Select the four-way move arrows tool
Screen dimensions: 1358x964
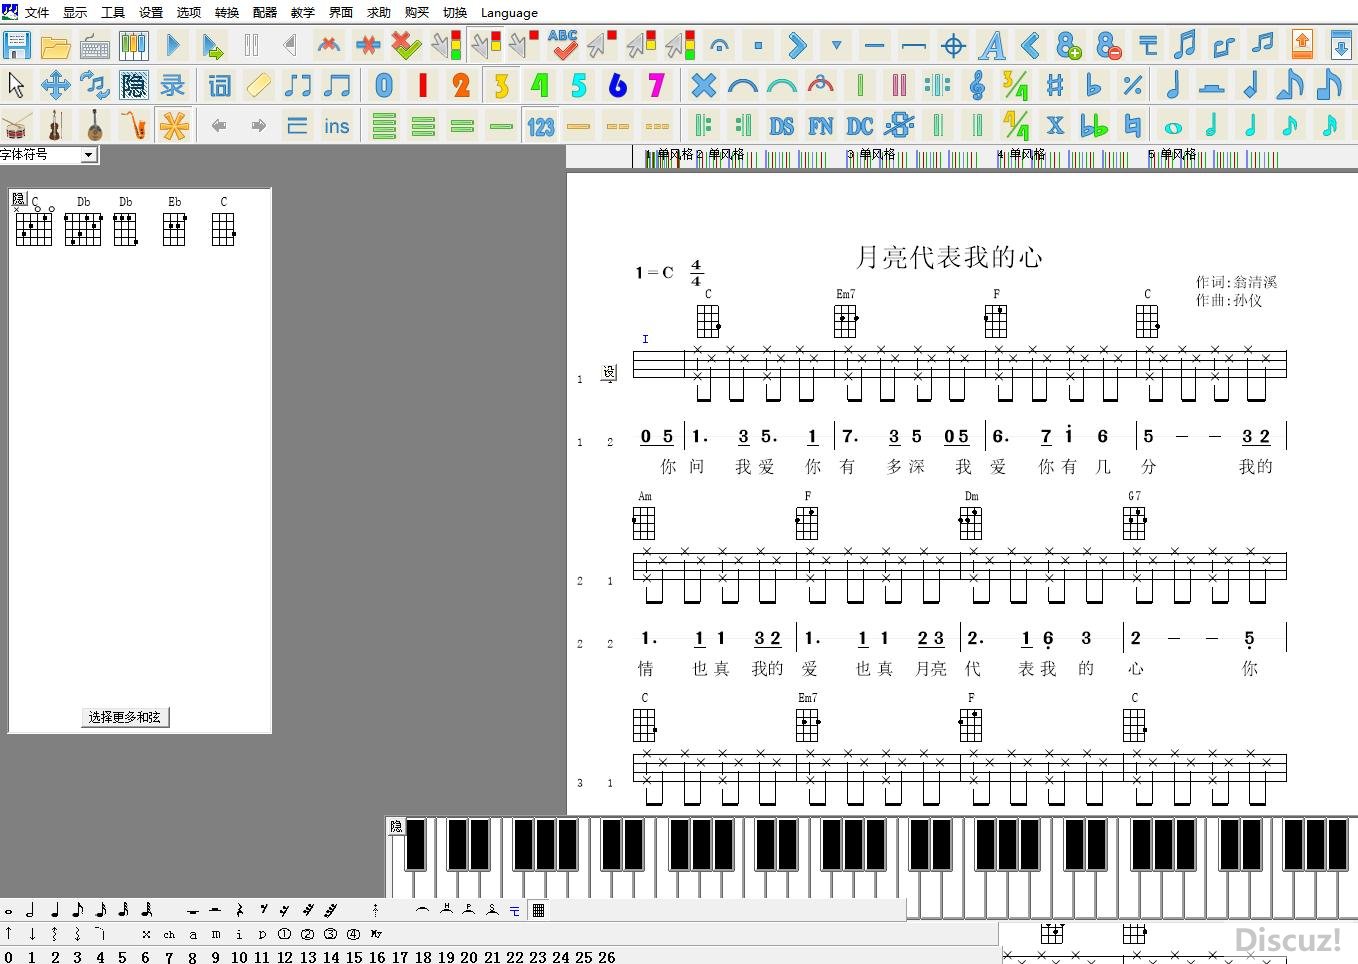[55, 85]
